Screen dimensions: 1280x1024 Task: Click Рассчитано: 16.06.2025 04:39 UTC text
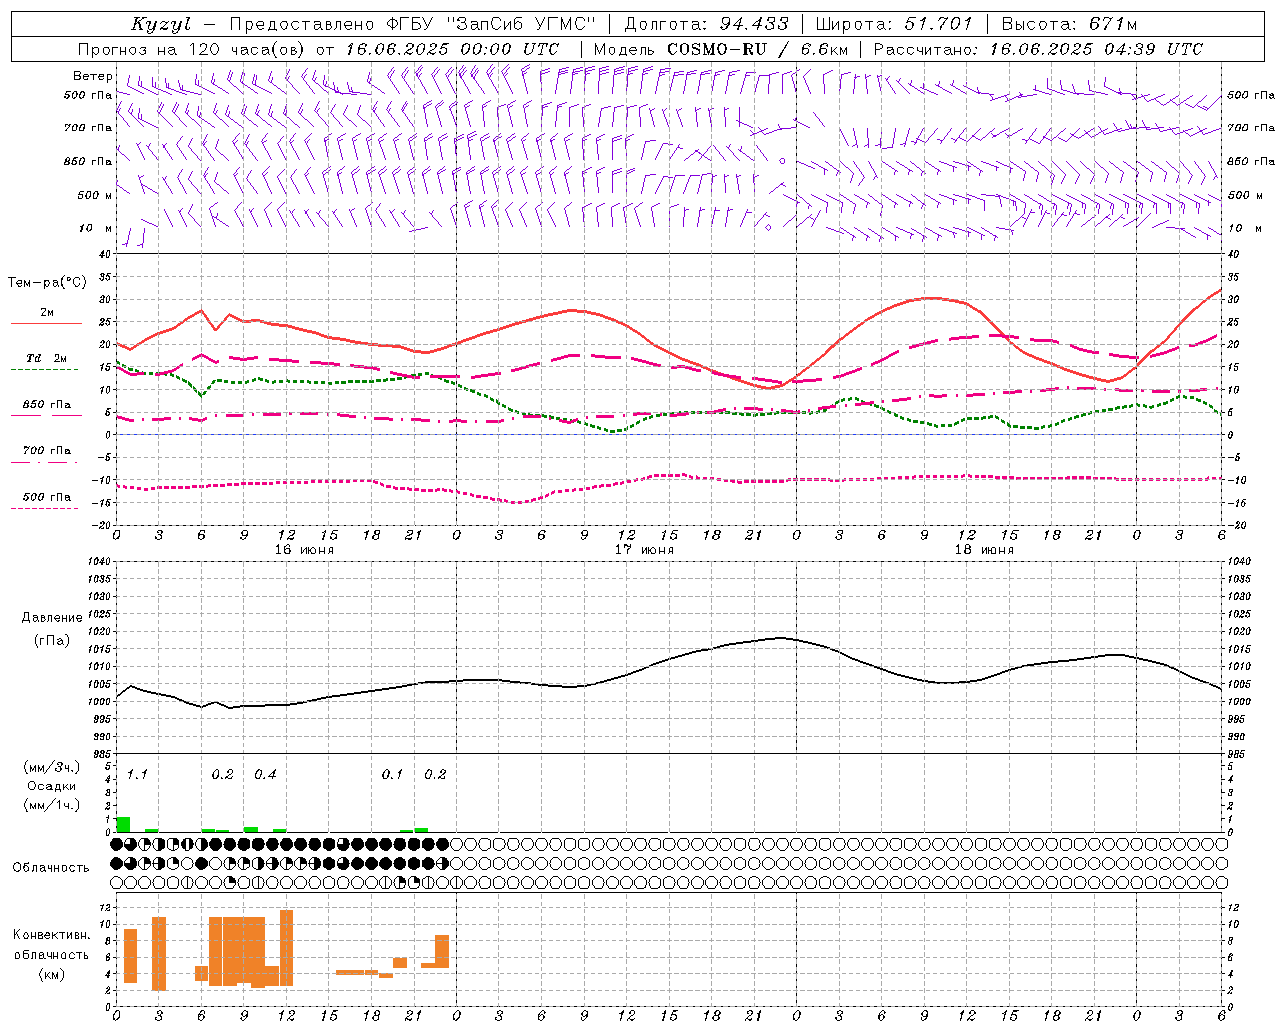point(1037,49)
